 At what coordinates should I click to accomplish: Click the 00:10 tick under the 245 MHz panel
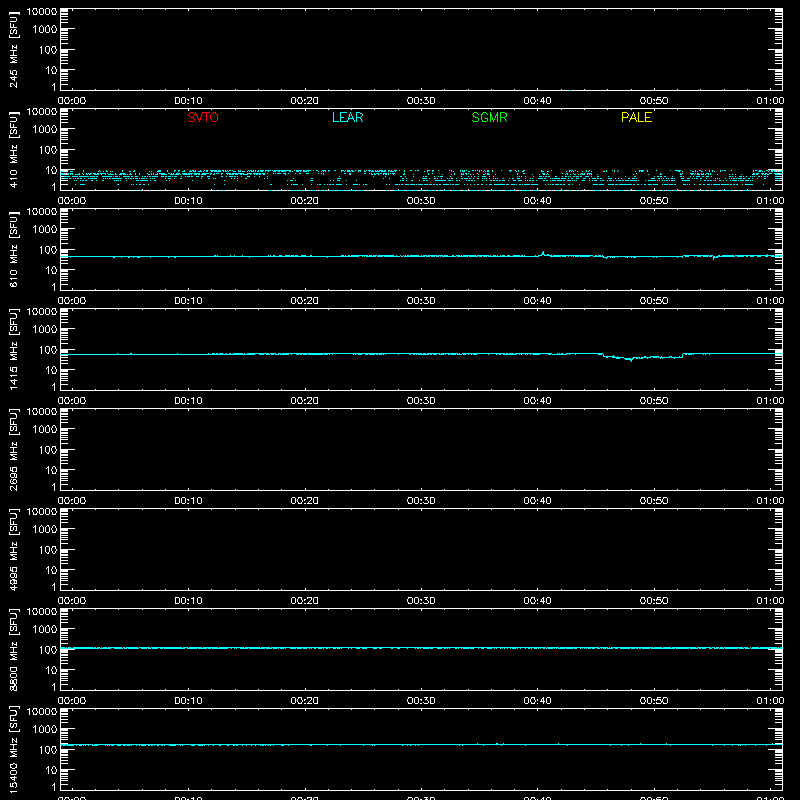(x=188, y=101)
